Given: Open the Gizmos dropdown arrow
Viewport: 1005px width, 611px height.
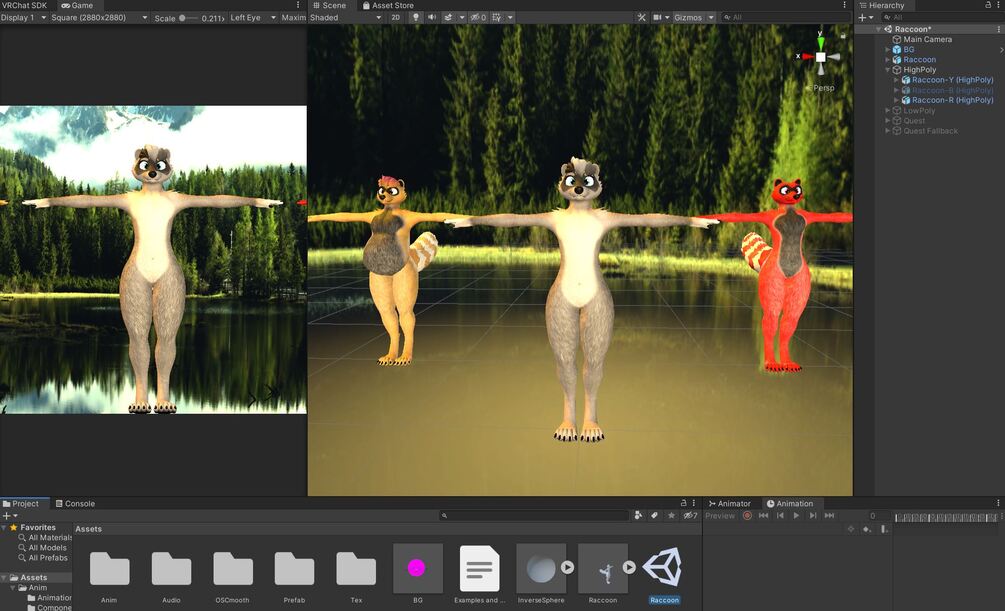Looking at the screenshot, I should point(711,17).
